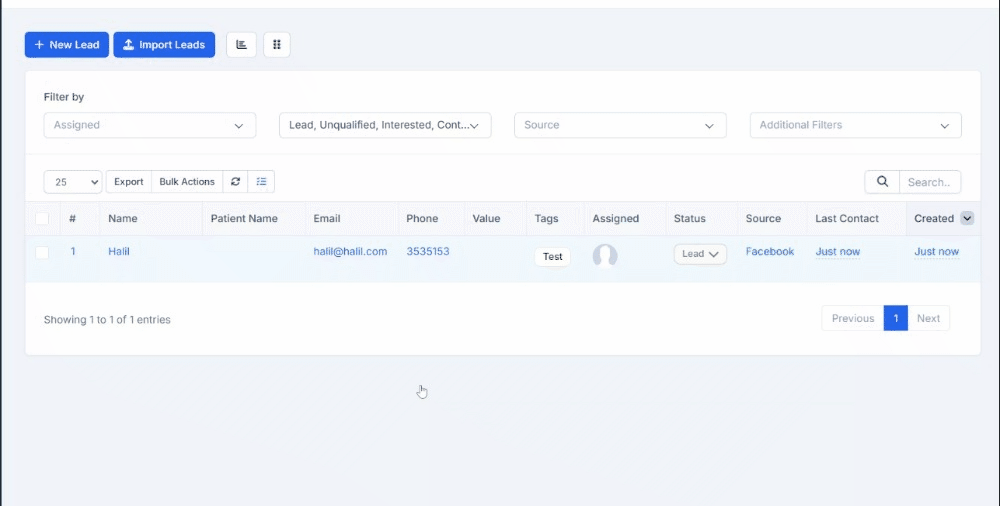Tick the select-all header checkbox
The image size is (1000, 506).
(42, 218)
